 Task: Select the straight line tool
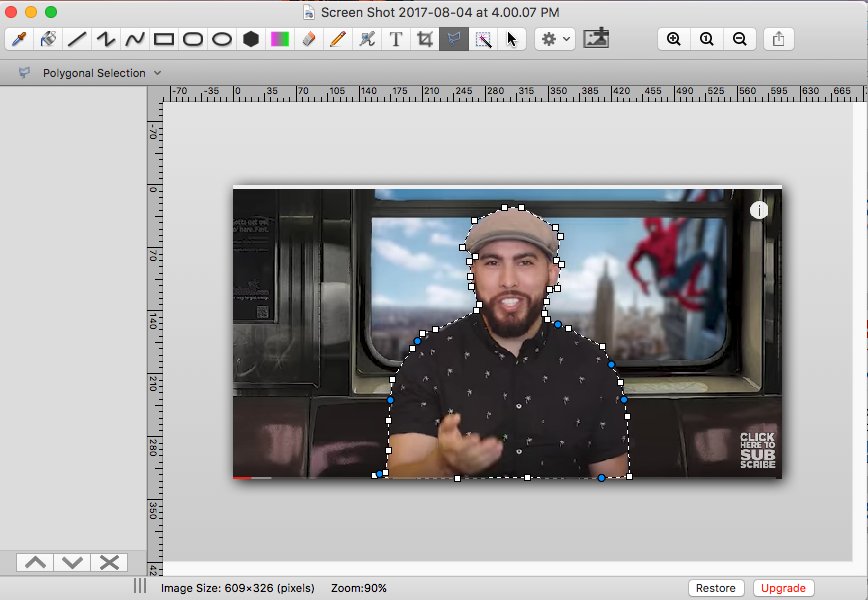coord(77,39)
